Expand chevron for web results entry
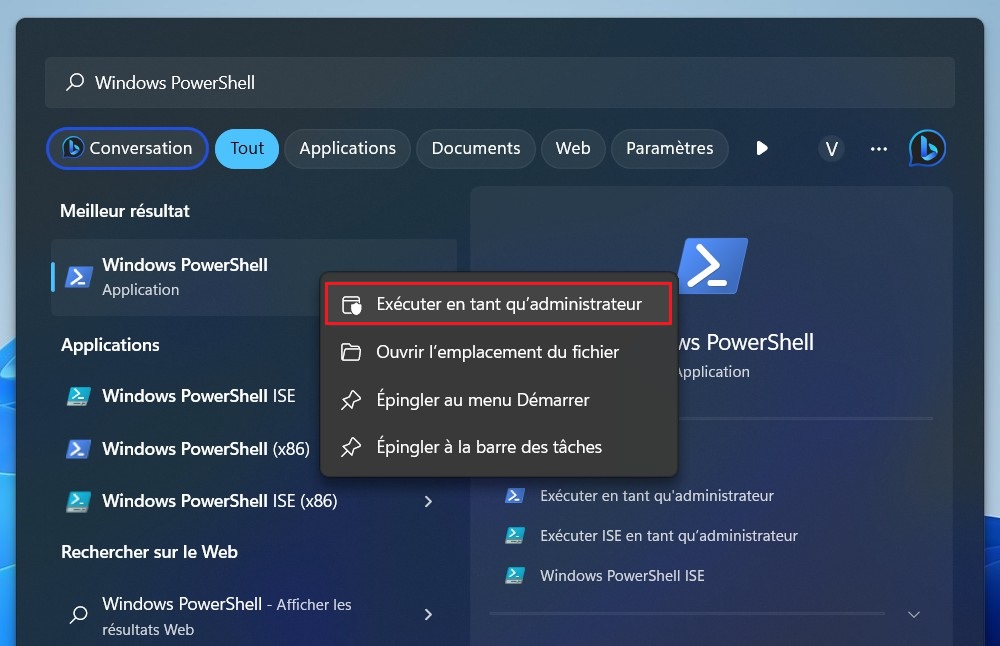Viewport: 1000px width, 646px height. (428, 615)
